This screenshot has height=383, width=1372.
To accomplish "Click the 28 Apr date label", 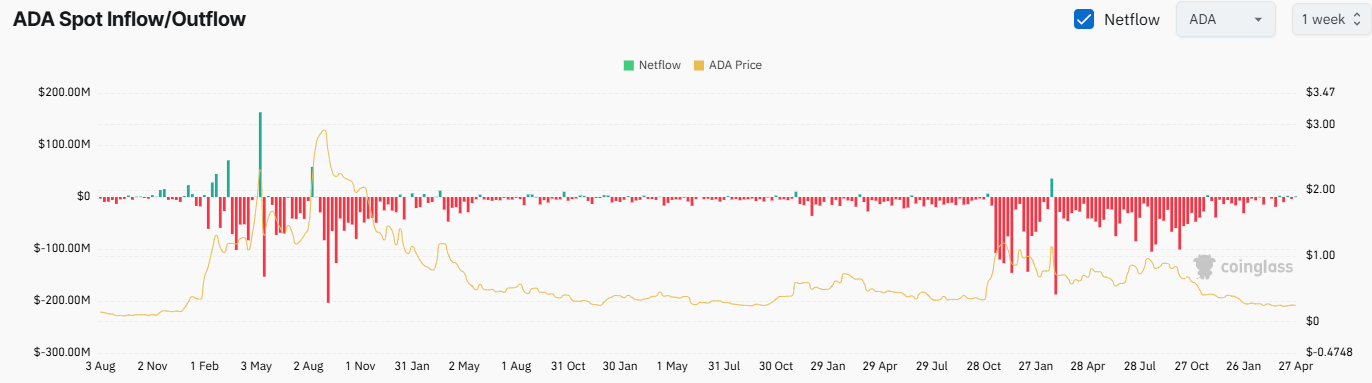I will point(1087,367).
